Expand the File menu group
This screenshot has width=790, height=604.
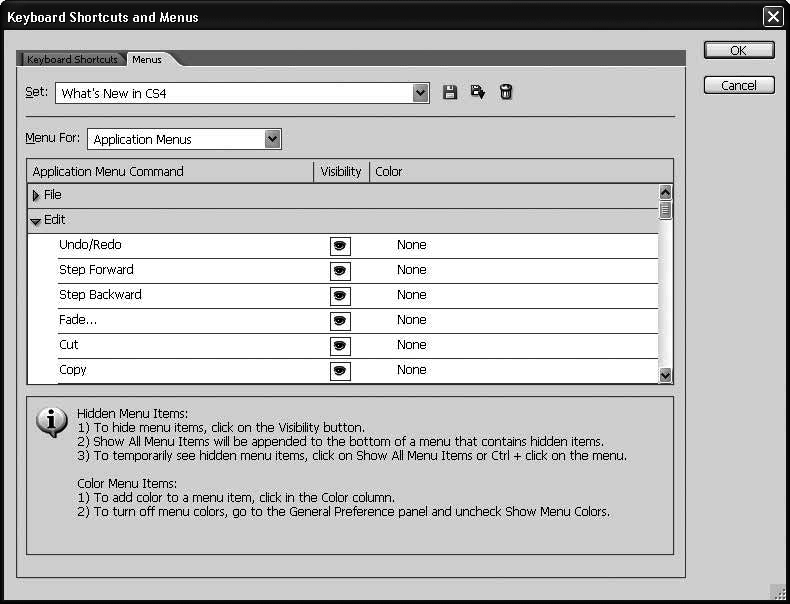[36, 195]
